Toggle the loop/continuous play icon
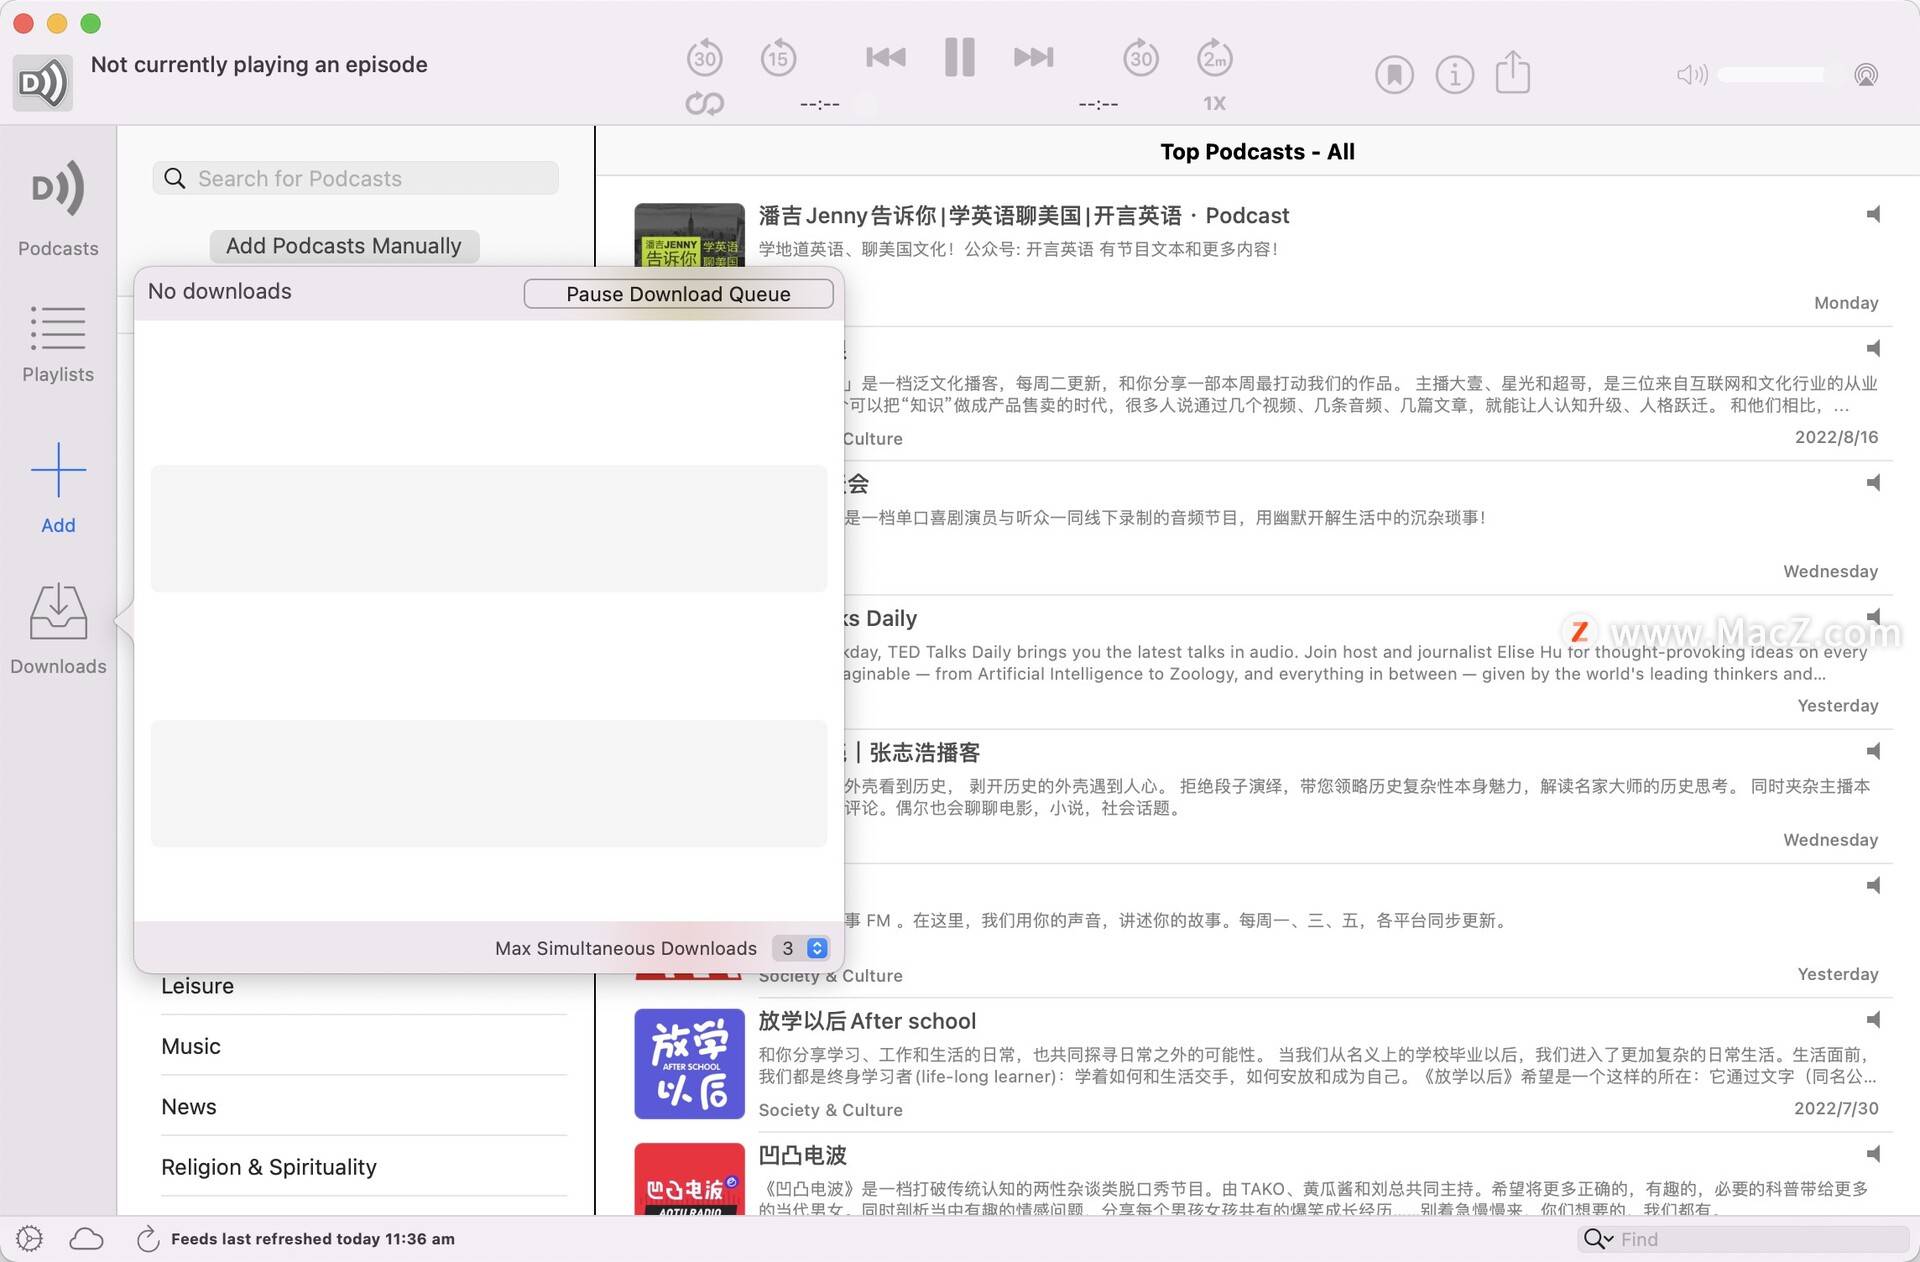This screenshot has width=1920, height=1262. pyautogui.click(x=705, y=103)
